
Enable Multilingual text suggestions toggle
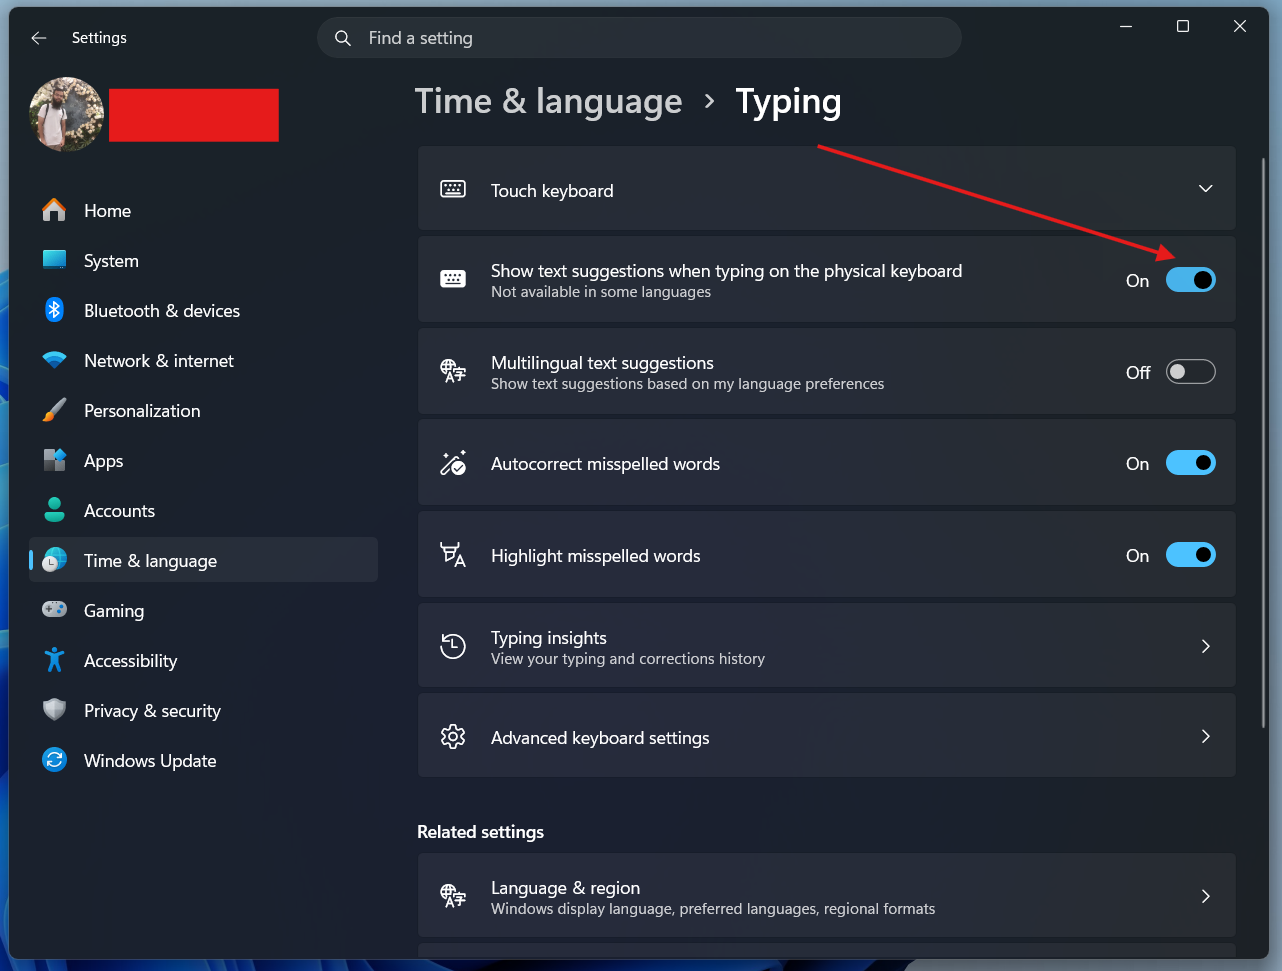pyautogui.click(x=1191, y=372)
